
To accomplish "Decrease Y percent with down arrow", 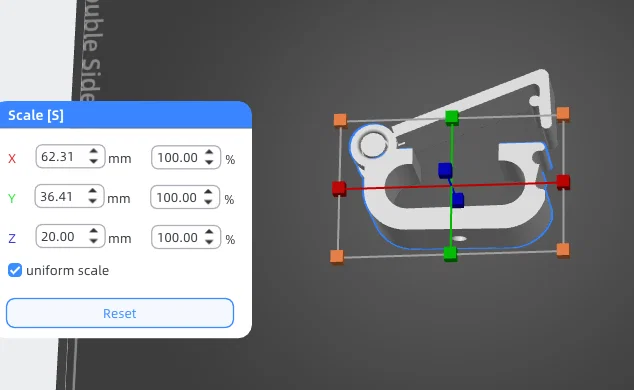I will (x=208, y=202).
